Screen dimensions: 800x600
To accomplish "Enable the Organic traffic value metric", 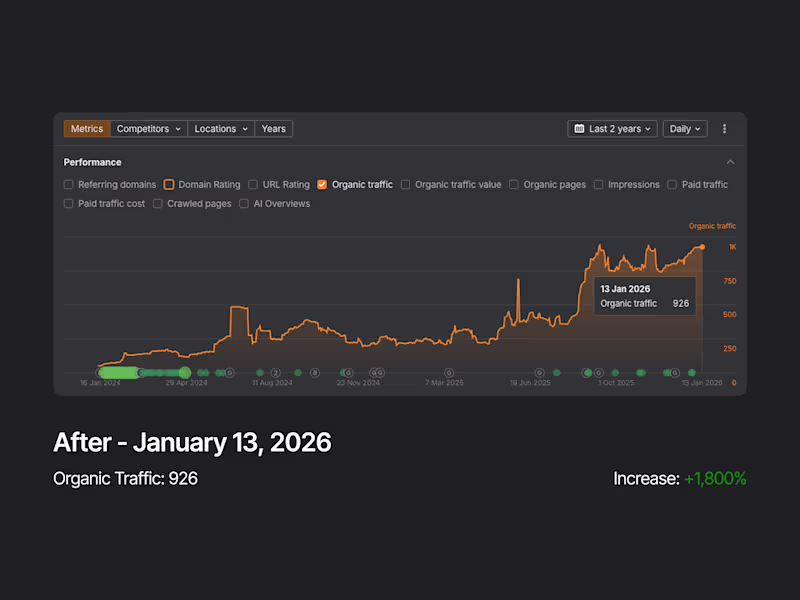I will coord(405,184).
